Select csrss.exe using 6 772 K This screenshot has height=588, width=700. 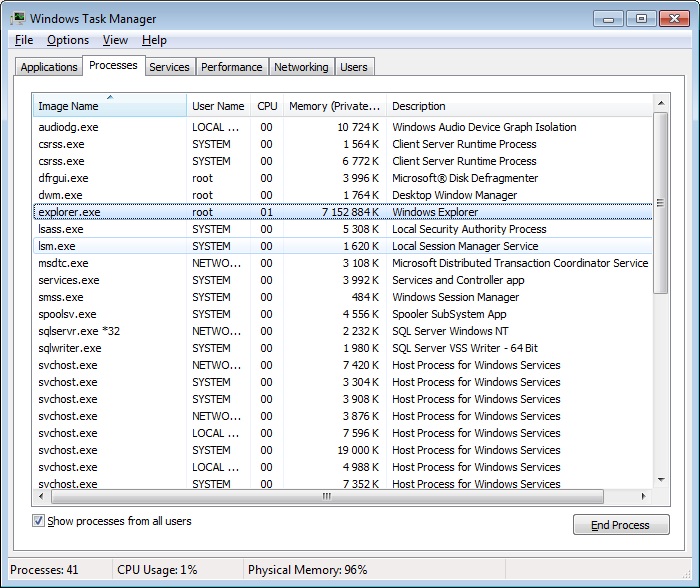342,161
